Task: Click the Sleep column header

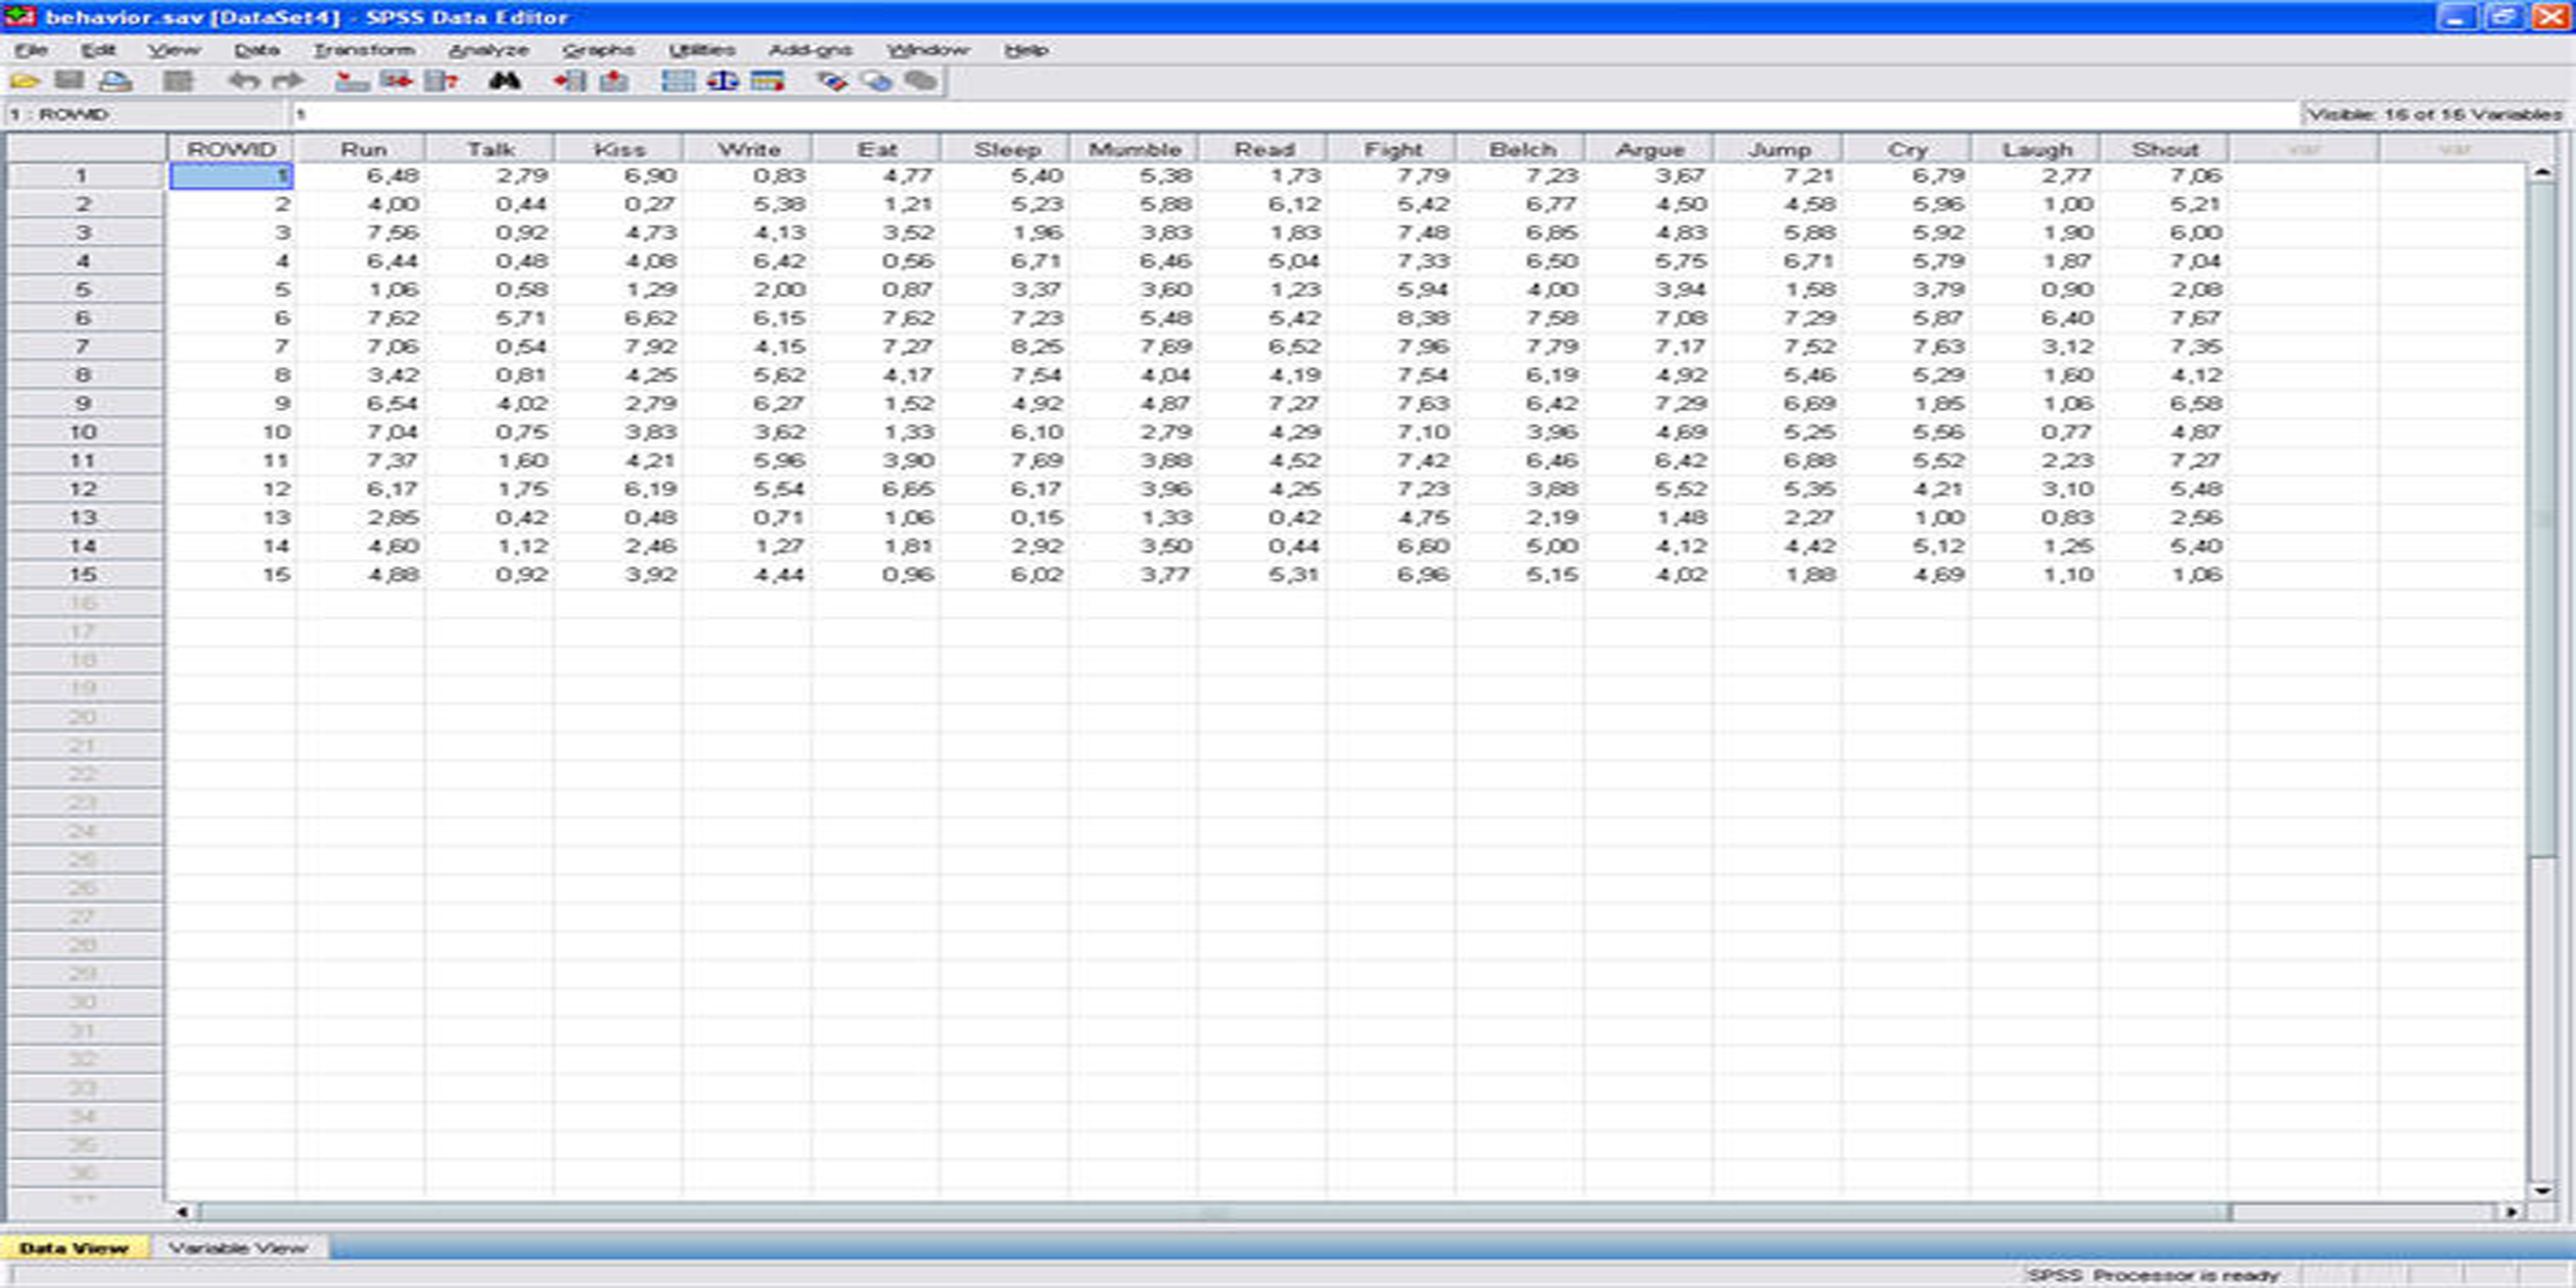Action: click(x=1006, y=149)
